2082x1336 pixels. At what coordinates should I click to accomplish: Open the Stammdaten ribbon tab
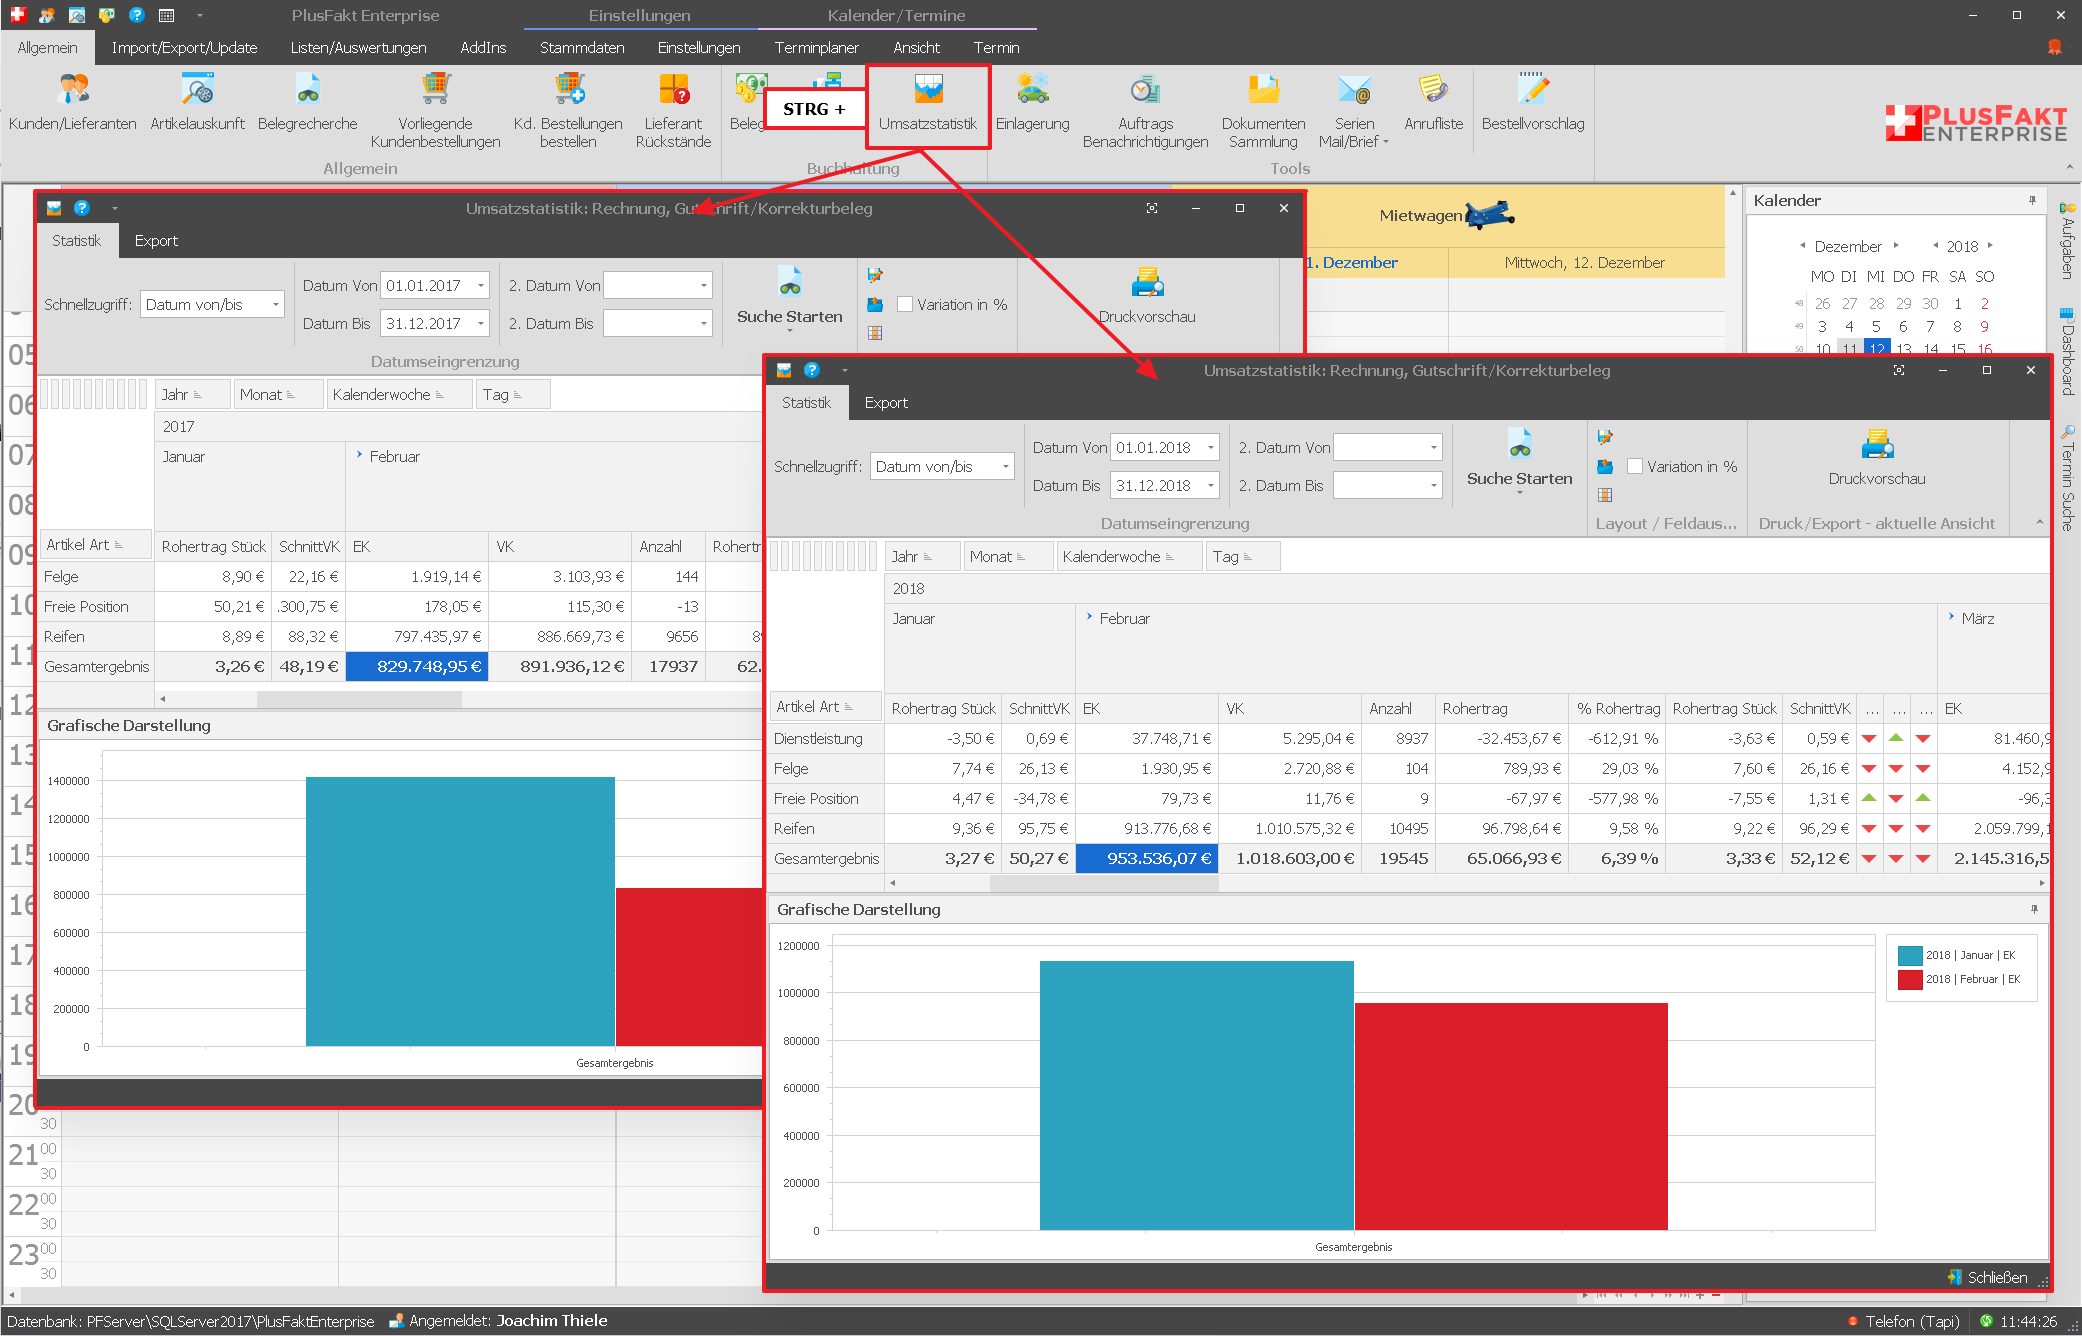(582, 48)
